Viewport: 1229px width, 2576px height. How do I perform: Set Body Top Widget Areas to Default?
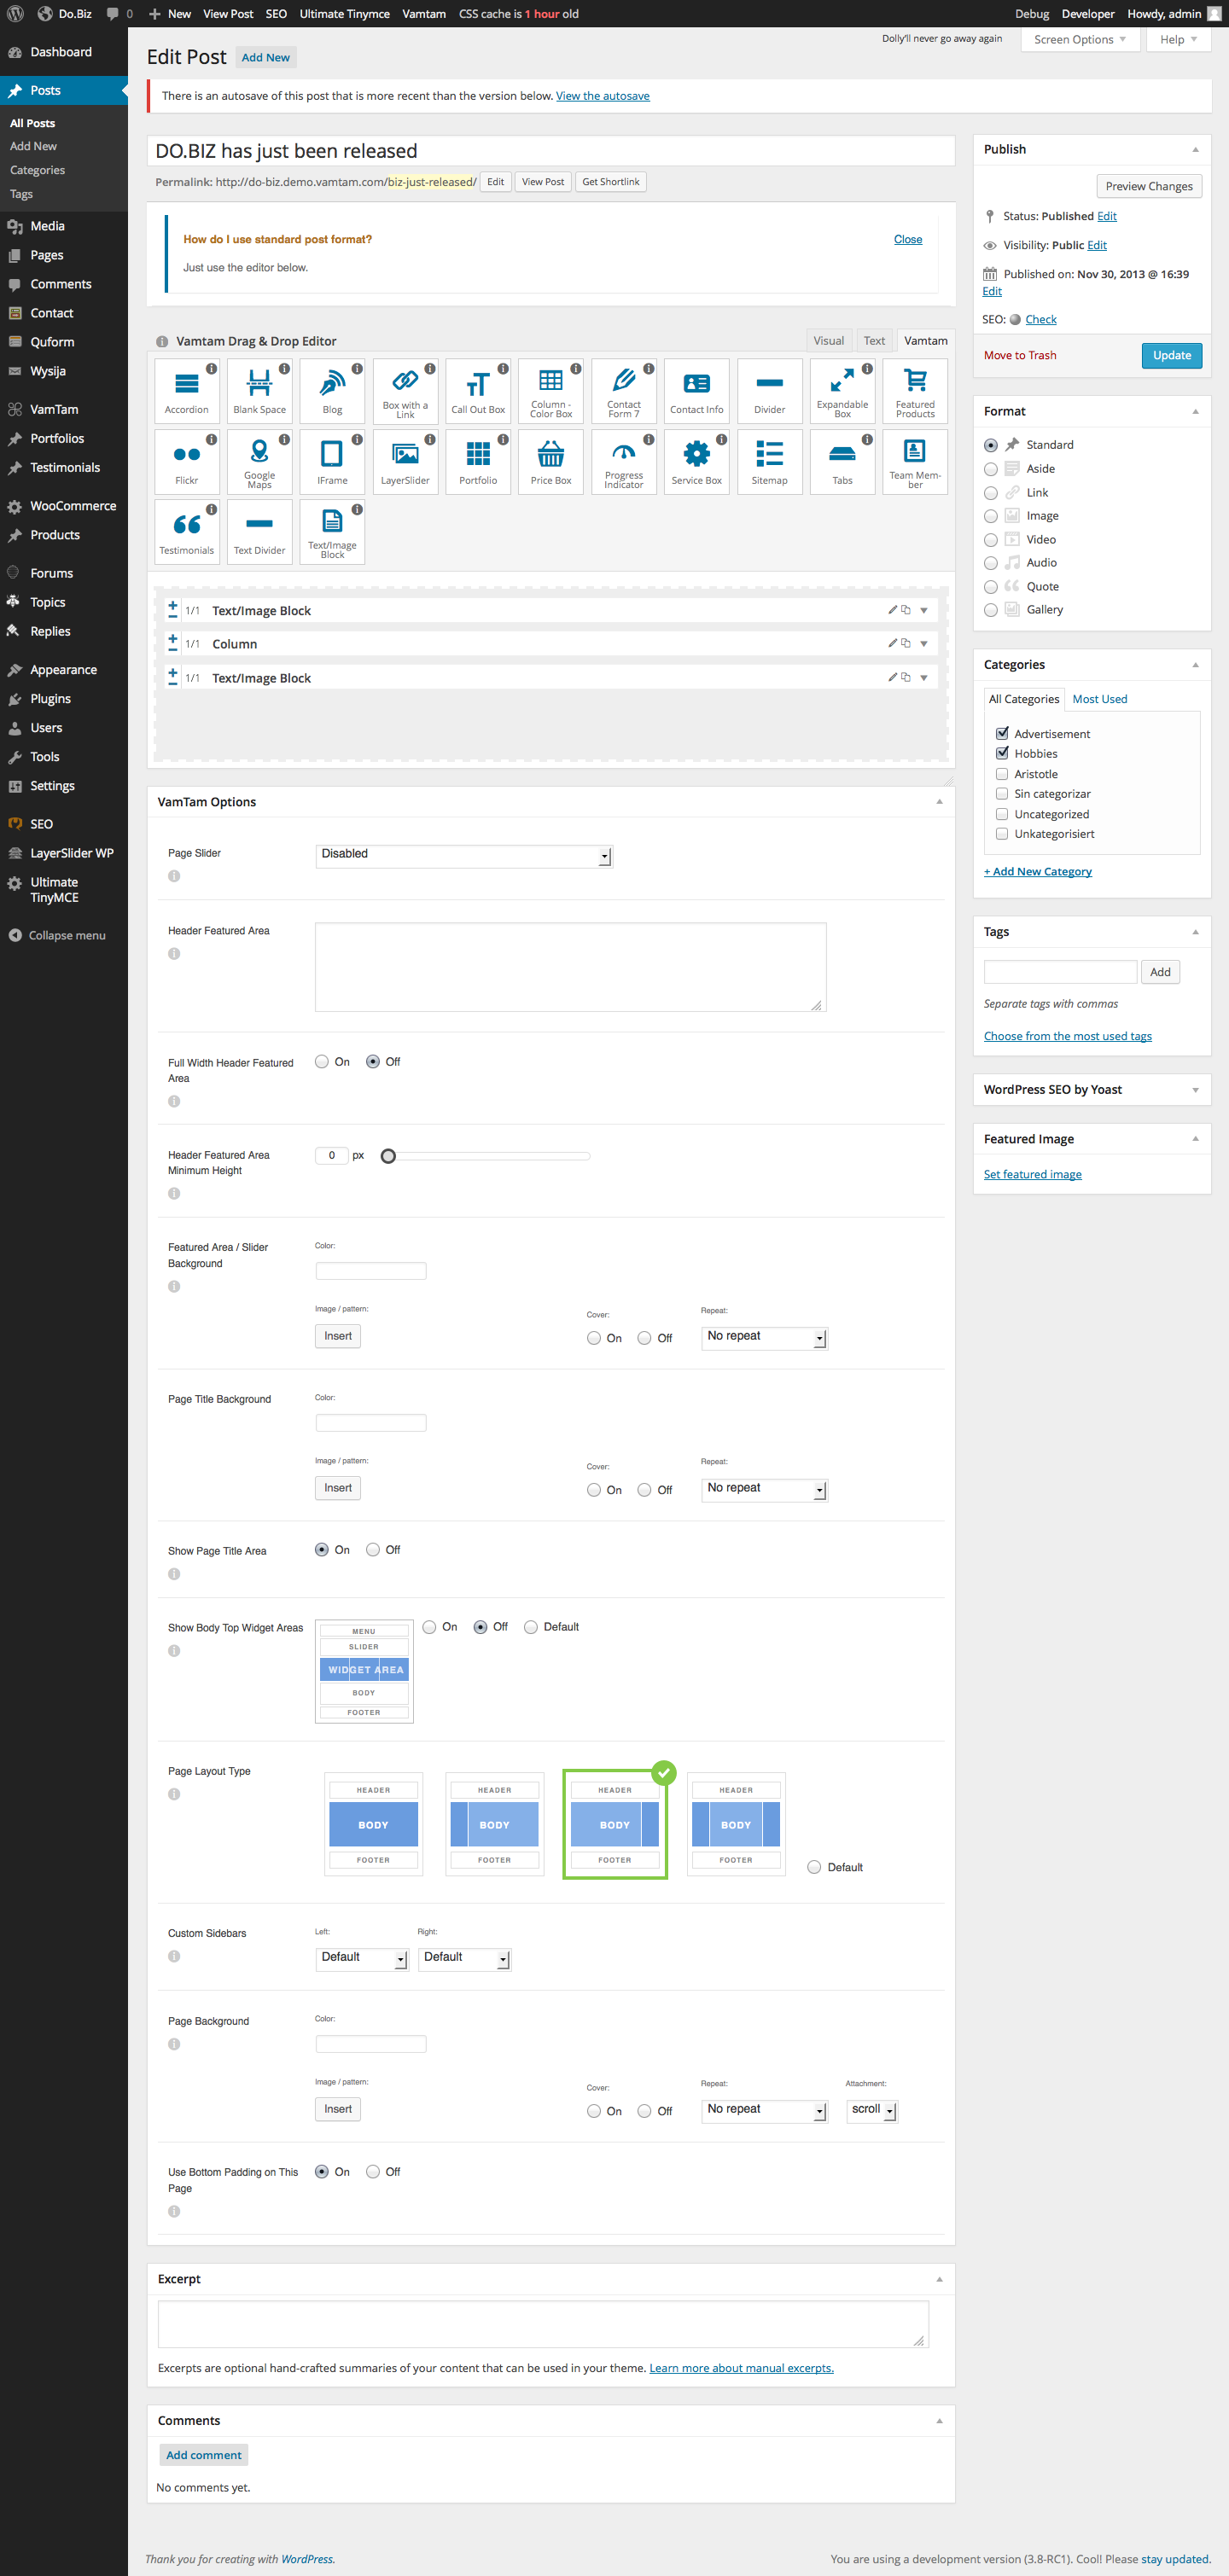[x=531, y=1627]
